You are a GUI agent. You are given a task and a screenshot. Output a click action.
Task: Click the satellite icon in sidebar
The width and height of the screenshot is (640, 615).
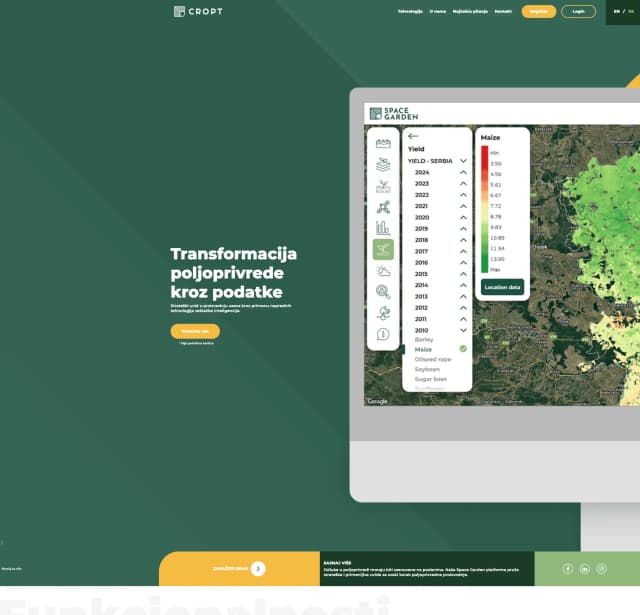[x=383, y=207]
